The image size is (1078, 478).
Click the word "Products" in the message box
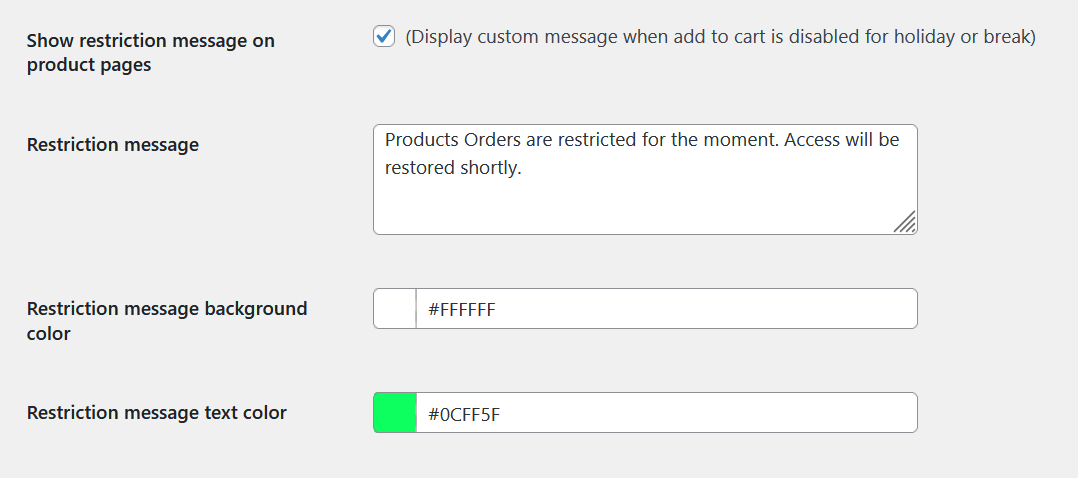421,140
